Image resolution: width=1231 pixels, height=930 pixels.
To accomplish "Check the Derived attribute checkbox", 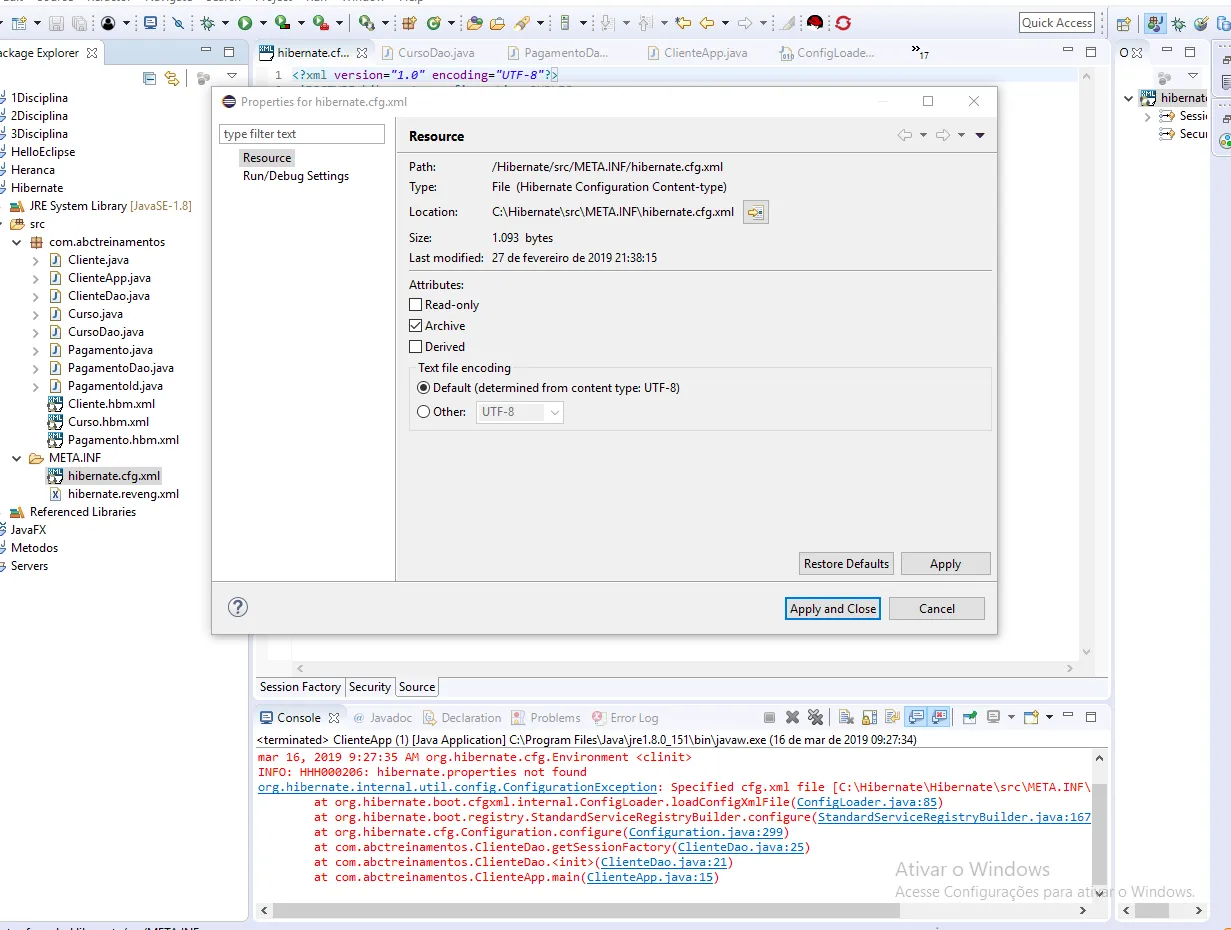I will click(x=416, y=347).
